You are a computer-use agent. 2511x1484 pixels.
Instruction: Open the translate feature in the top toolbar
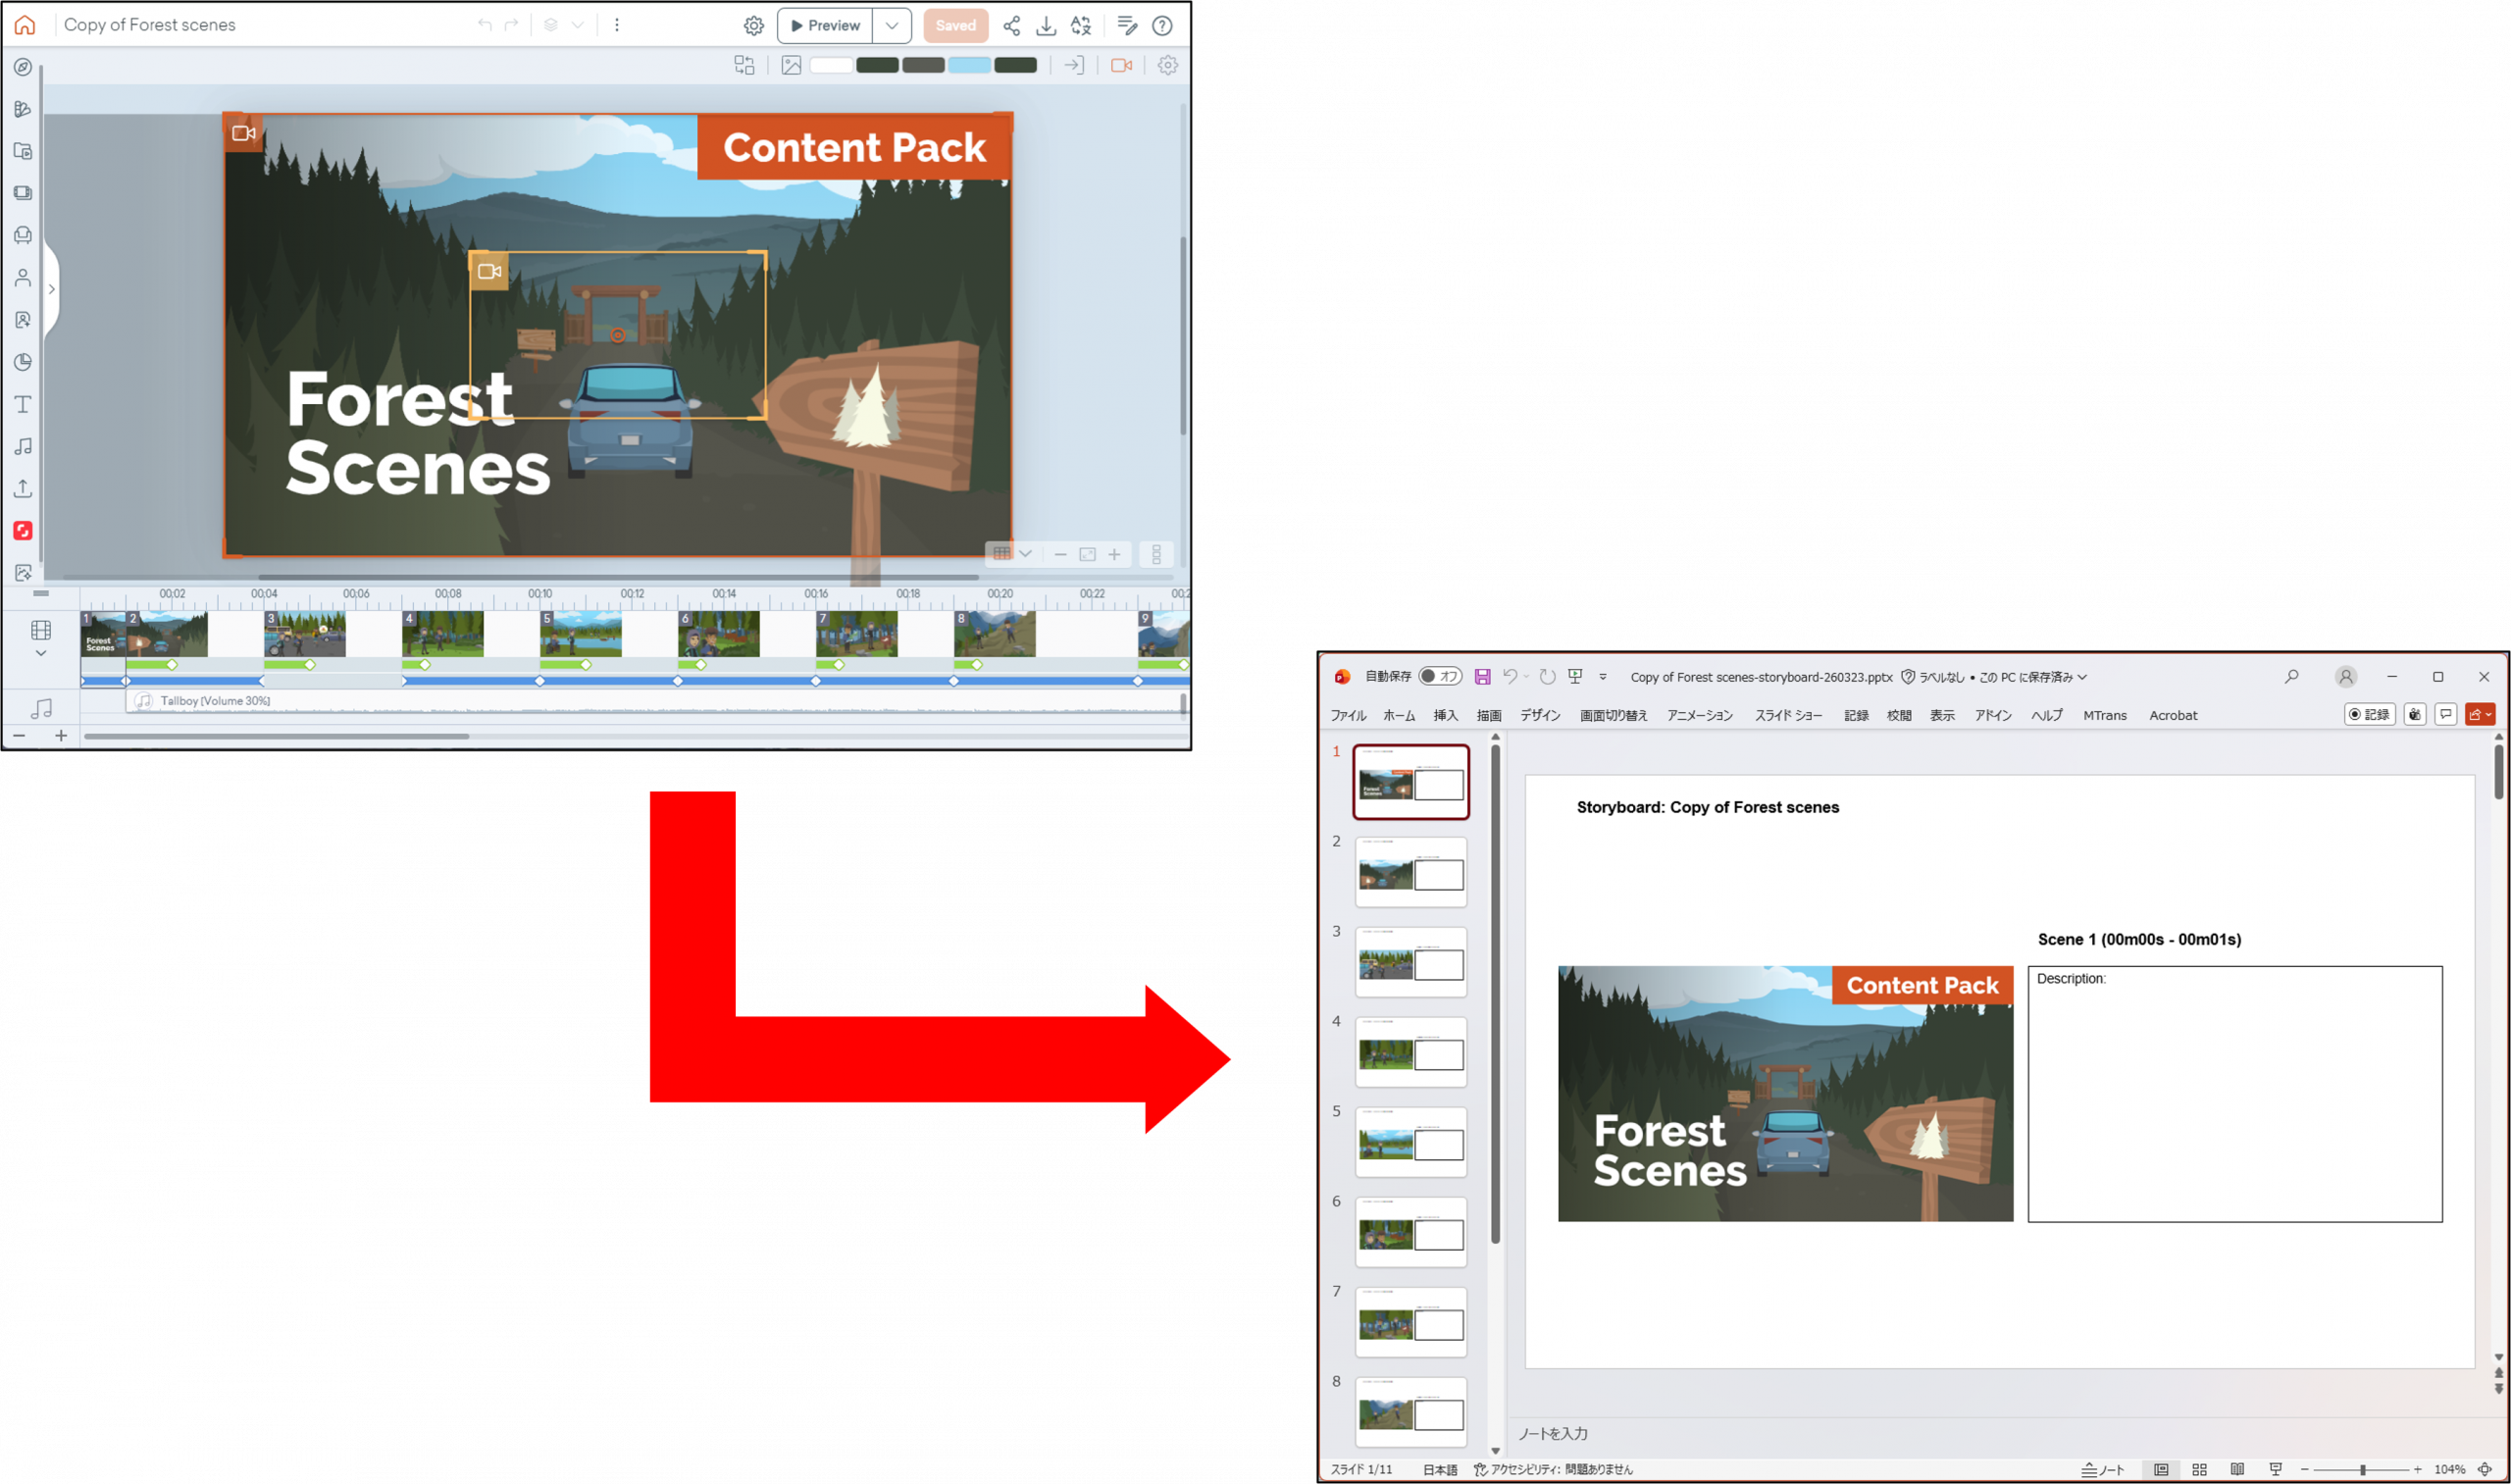pyautogui.click(x=1080, y=26)
